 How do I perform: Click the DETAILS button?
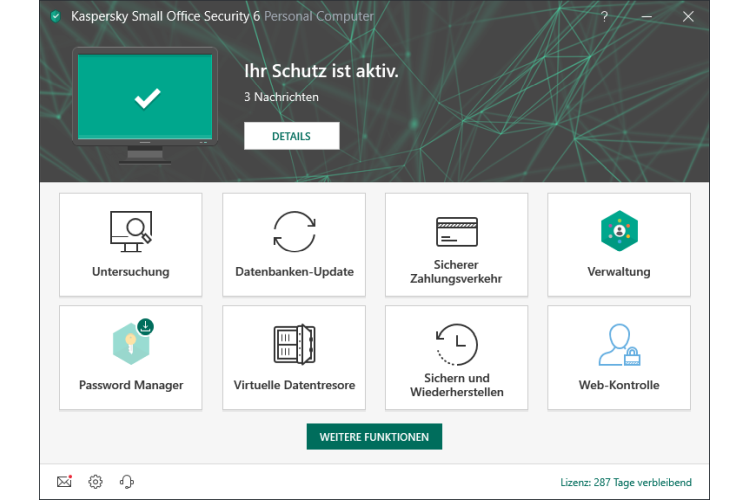pyautogui.click(x=291, y=136)
